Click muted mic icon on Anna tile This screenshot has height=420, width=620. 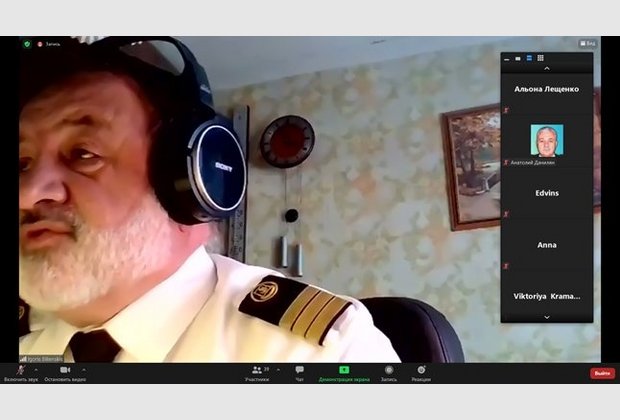tap(506, 266)
